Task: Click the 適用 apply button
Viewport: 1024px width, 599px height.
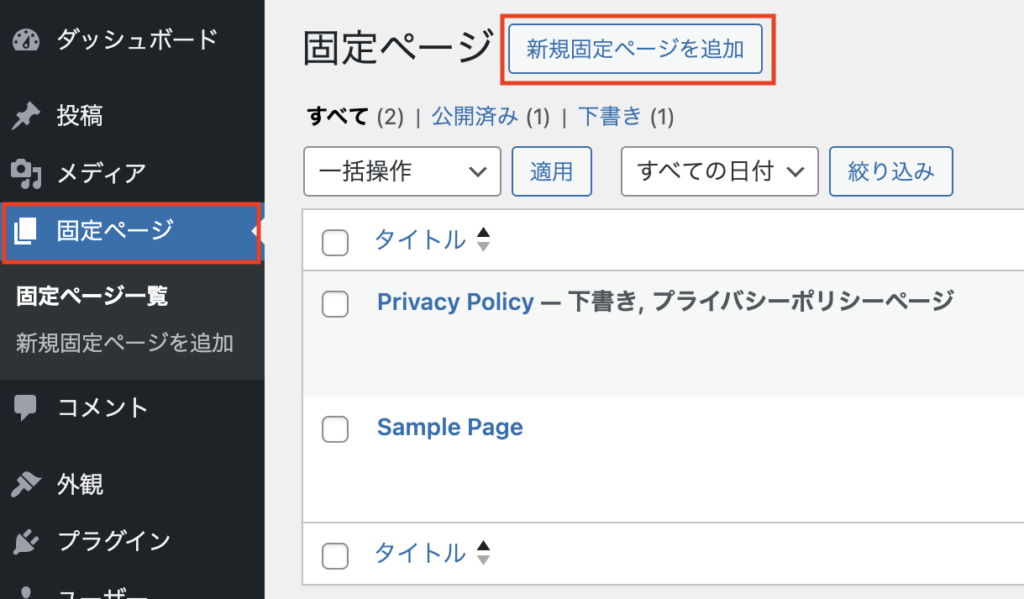Action: (551, 172)
